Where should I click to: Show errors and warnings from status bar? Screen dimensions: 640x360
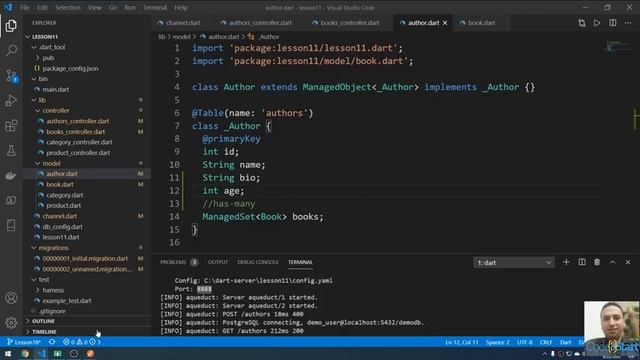(82, 342)
